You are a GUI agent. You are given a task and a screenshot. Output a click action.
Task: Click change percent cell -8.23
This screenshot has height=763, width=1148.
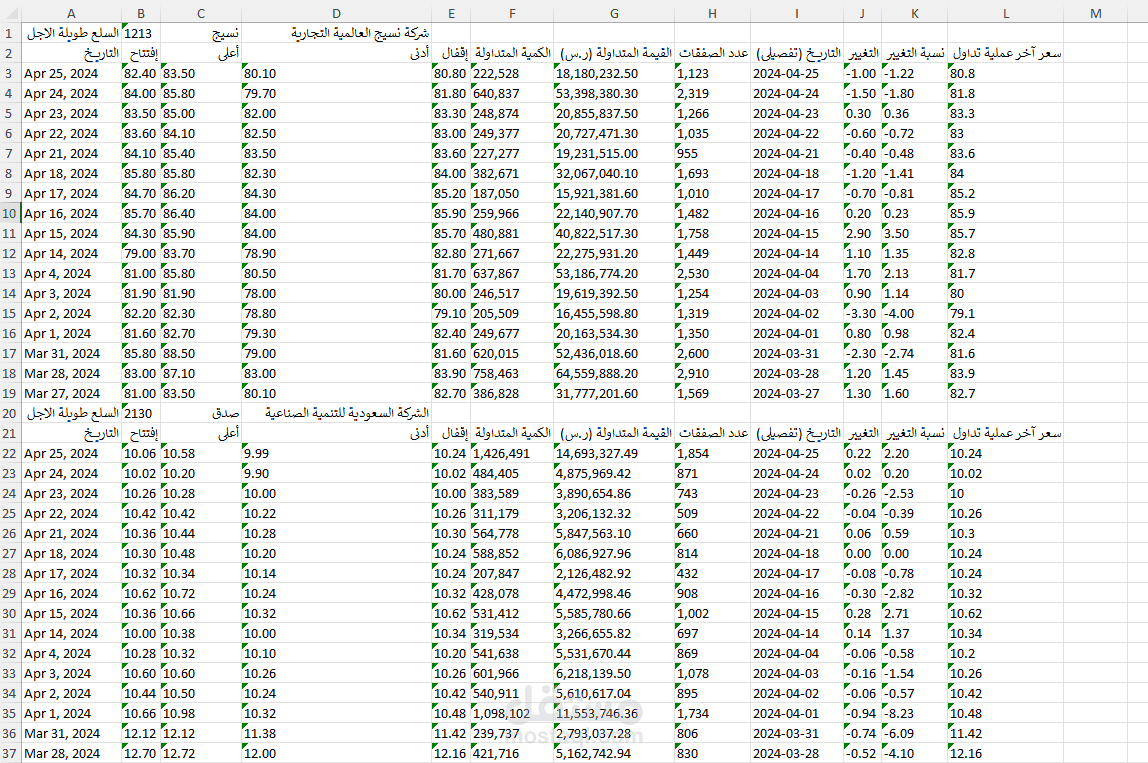[x=914, y=714]
